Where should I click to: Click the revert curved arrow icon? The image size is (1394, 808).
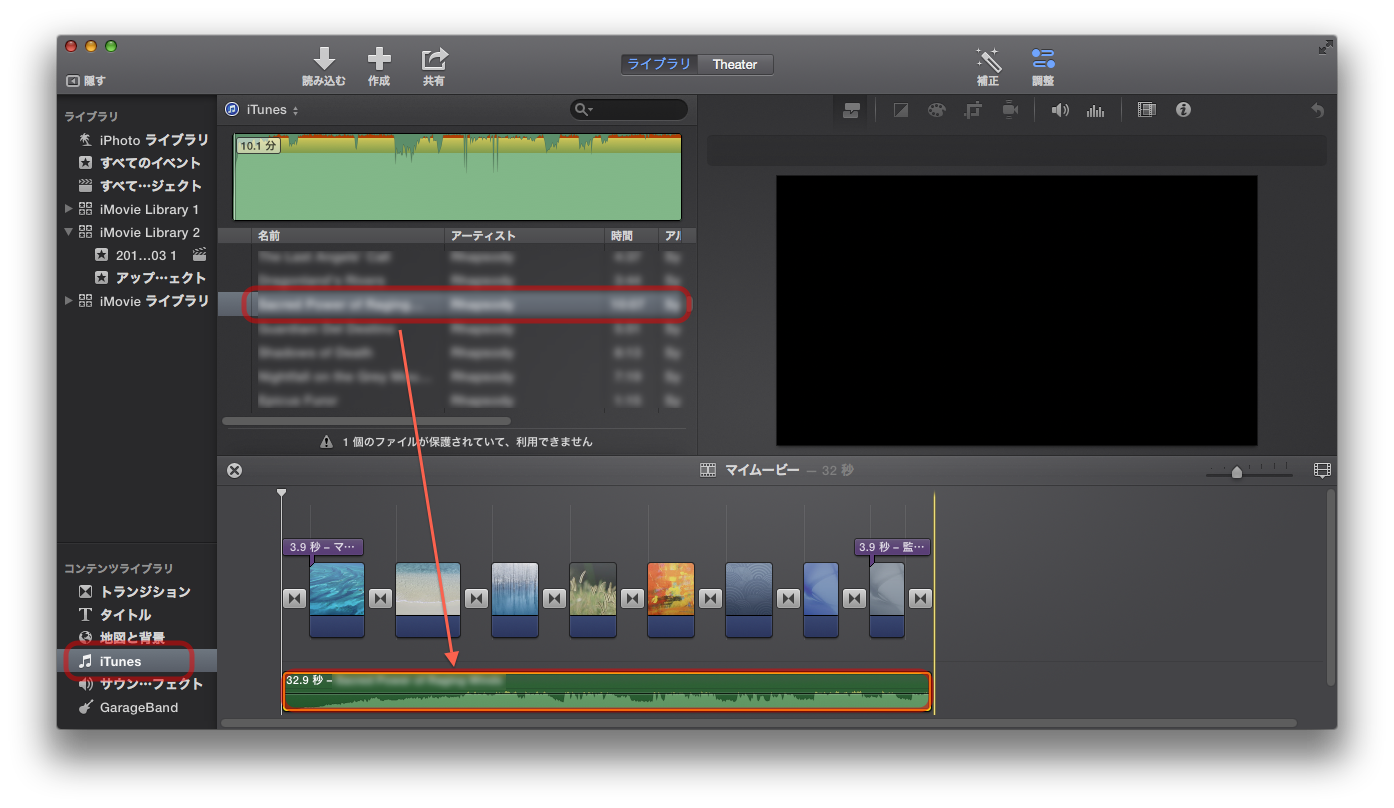pyautogui.click(x=1317, y=110)
